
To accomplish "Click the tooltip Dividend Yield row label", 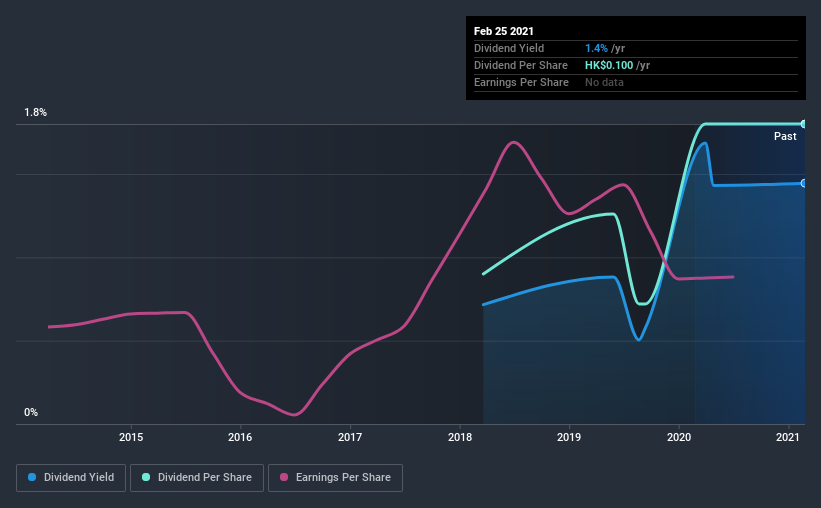I will [509, 48].
